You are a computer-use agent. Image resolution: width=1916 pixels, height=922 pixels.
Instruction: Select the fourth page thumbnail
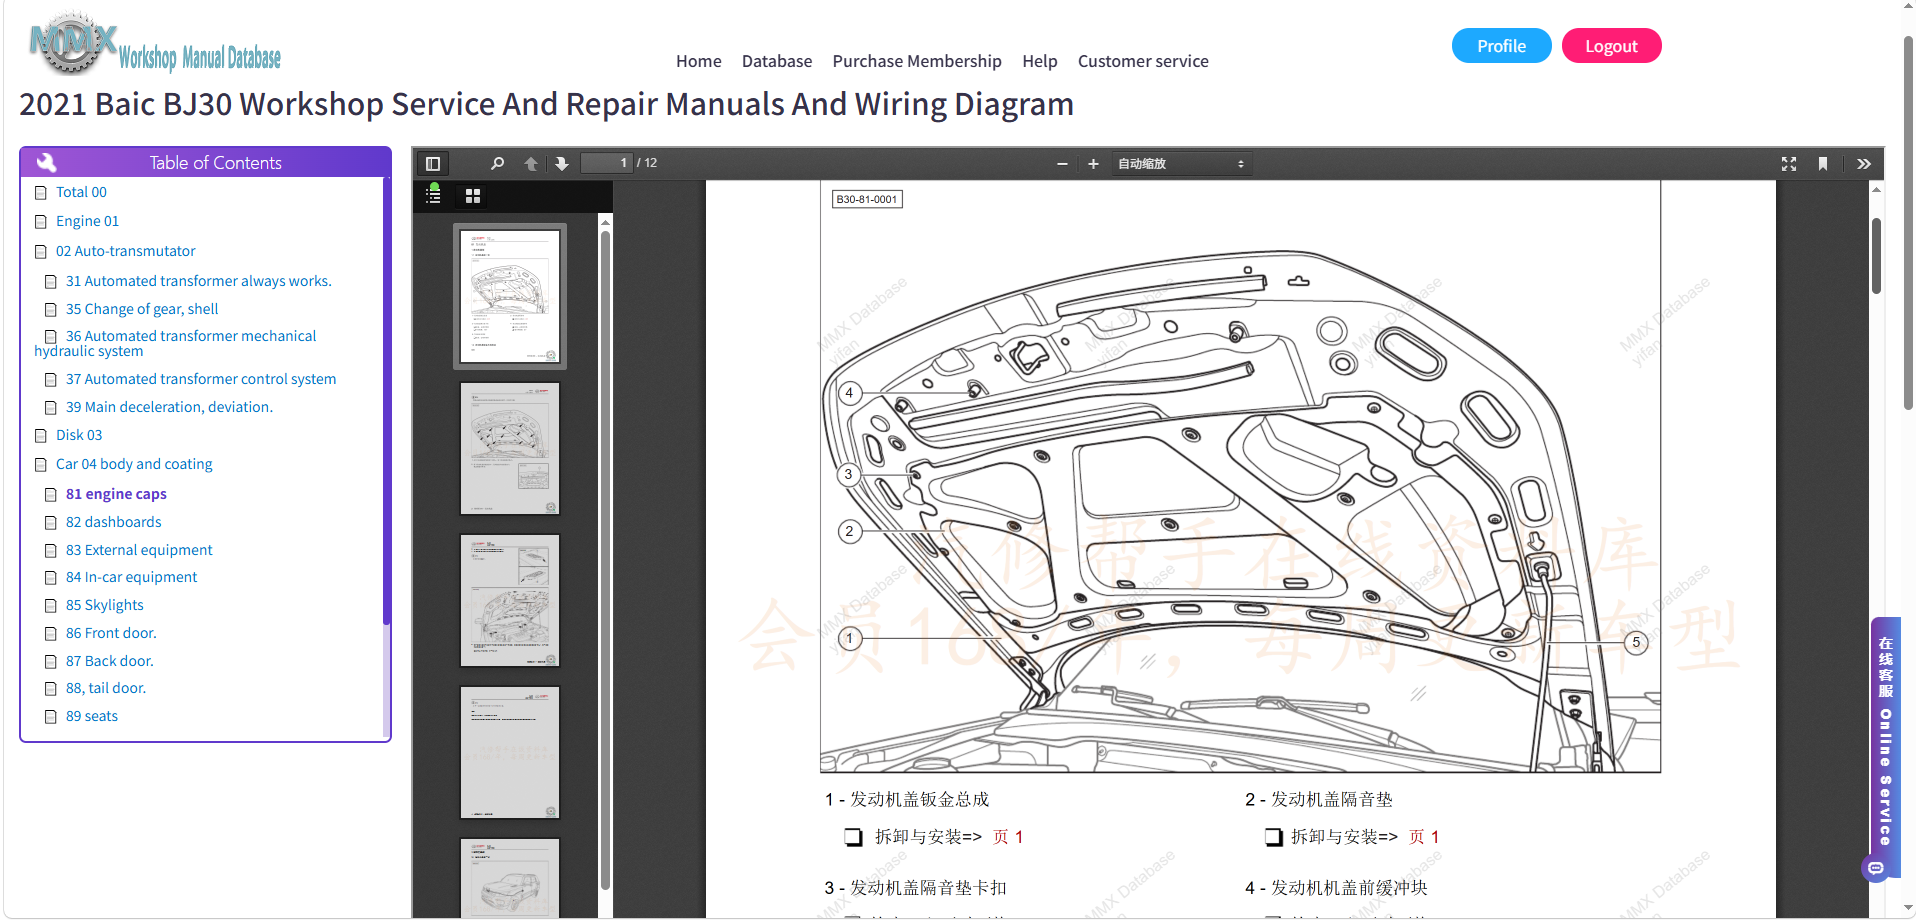[510, 752]
